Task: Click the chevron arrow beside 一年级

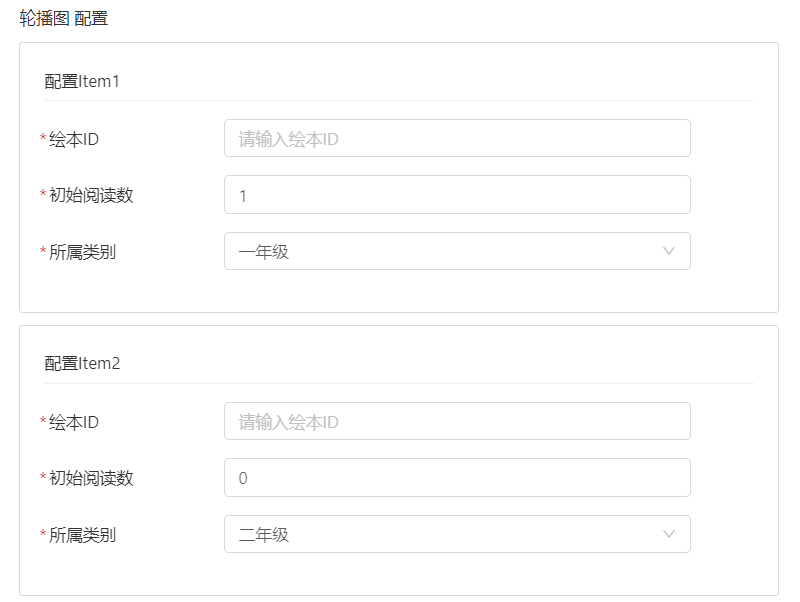Action: 669,252
